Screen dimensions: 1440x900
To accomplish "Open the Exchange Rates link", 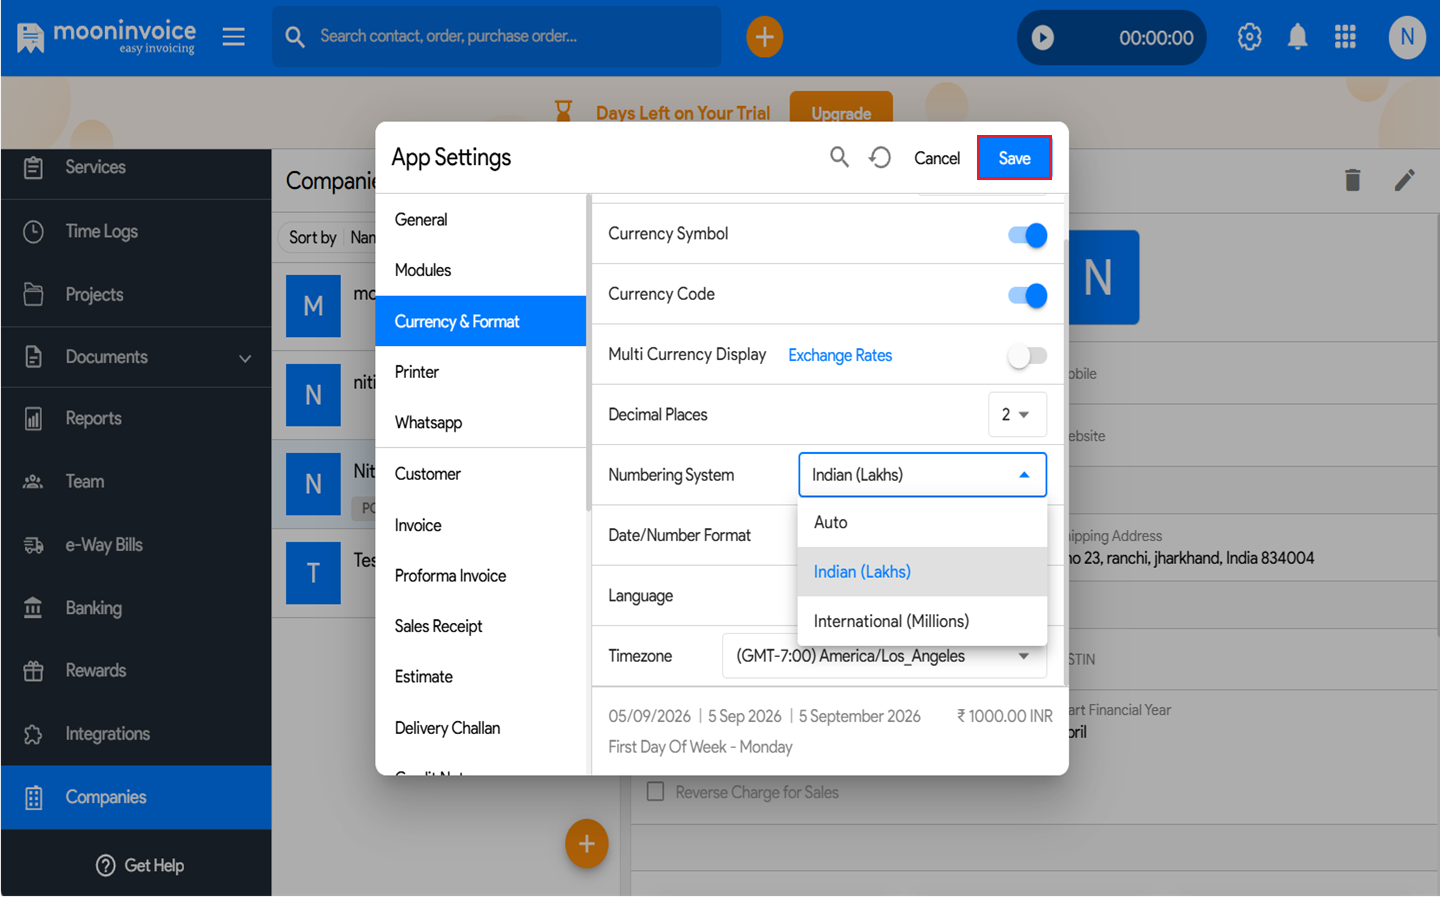I will (840, 355).
